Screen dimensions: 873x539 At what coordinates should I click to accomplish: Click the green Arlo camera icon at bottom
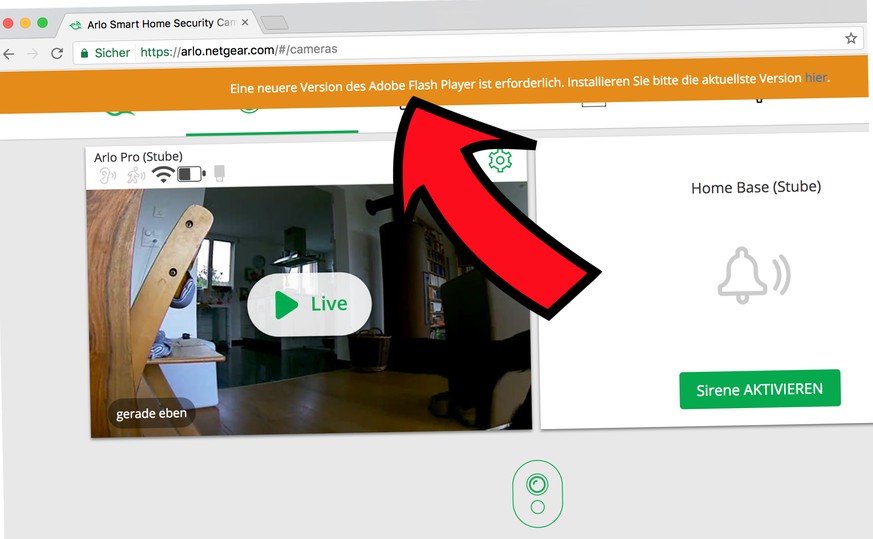pyautogui.click(x=537, y=492)
